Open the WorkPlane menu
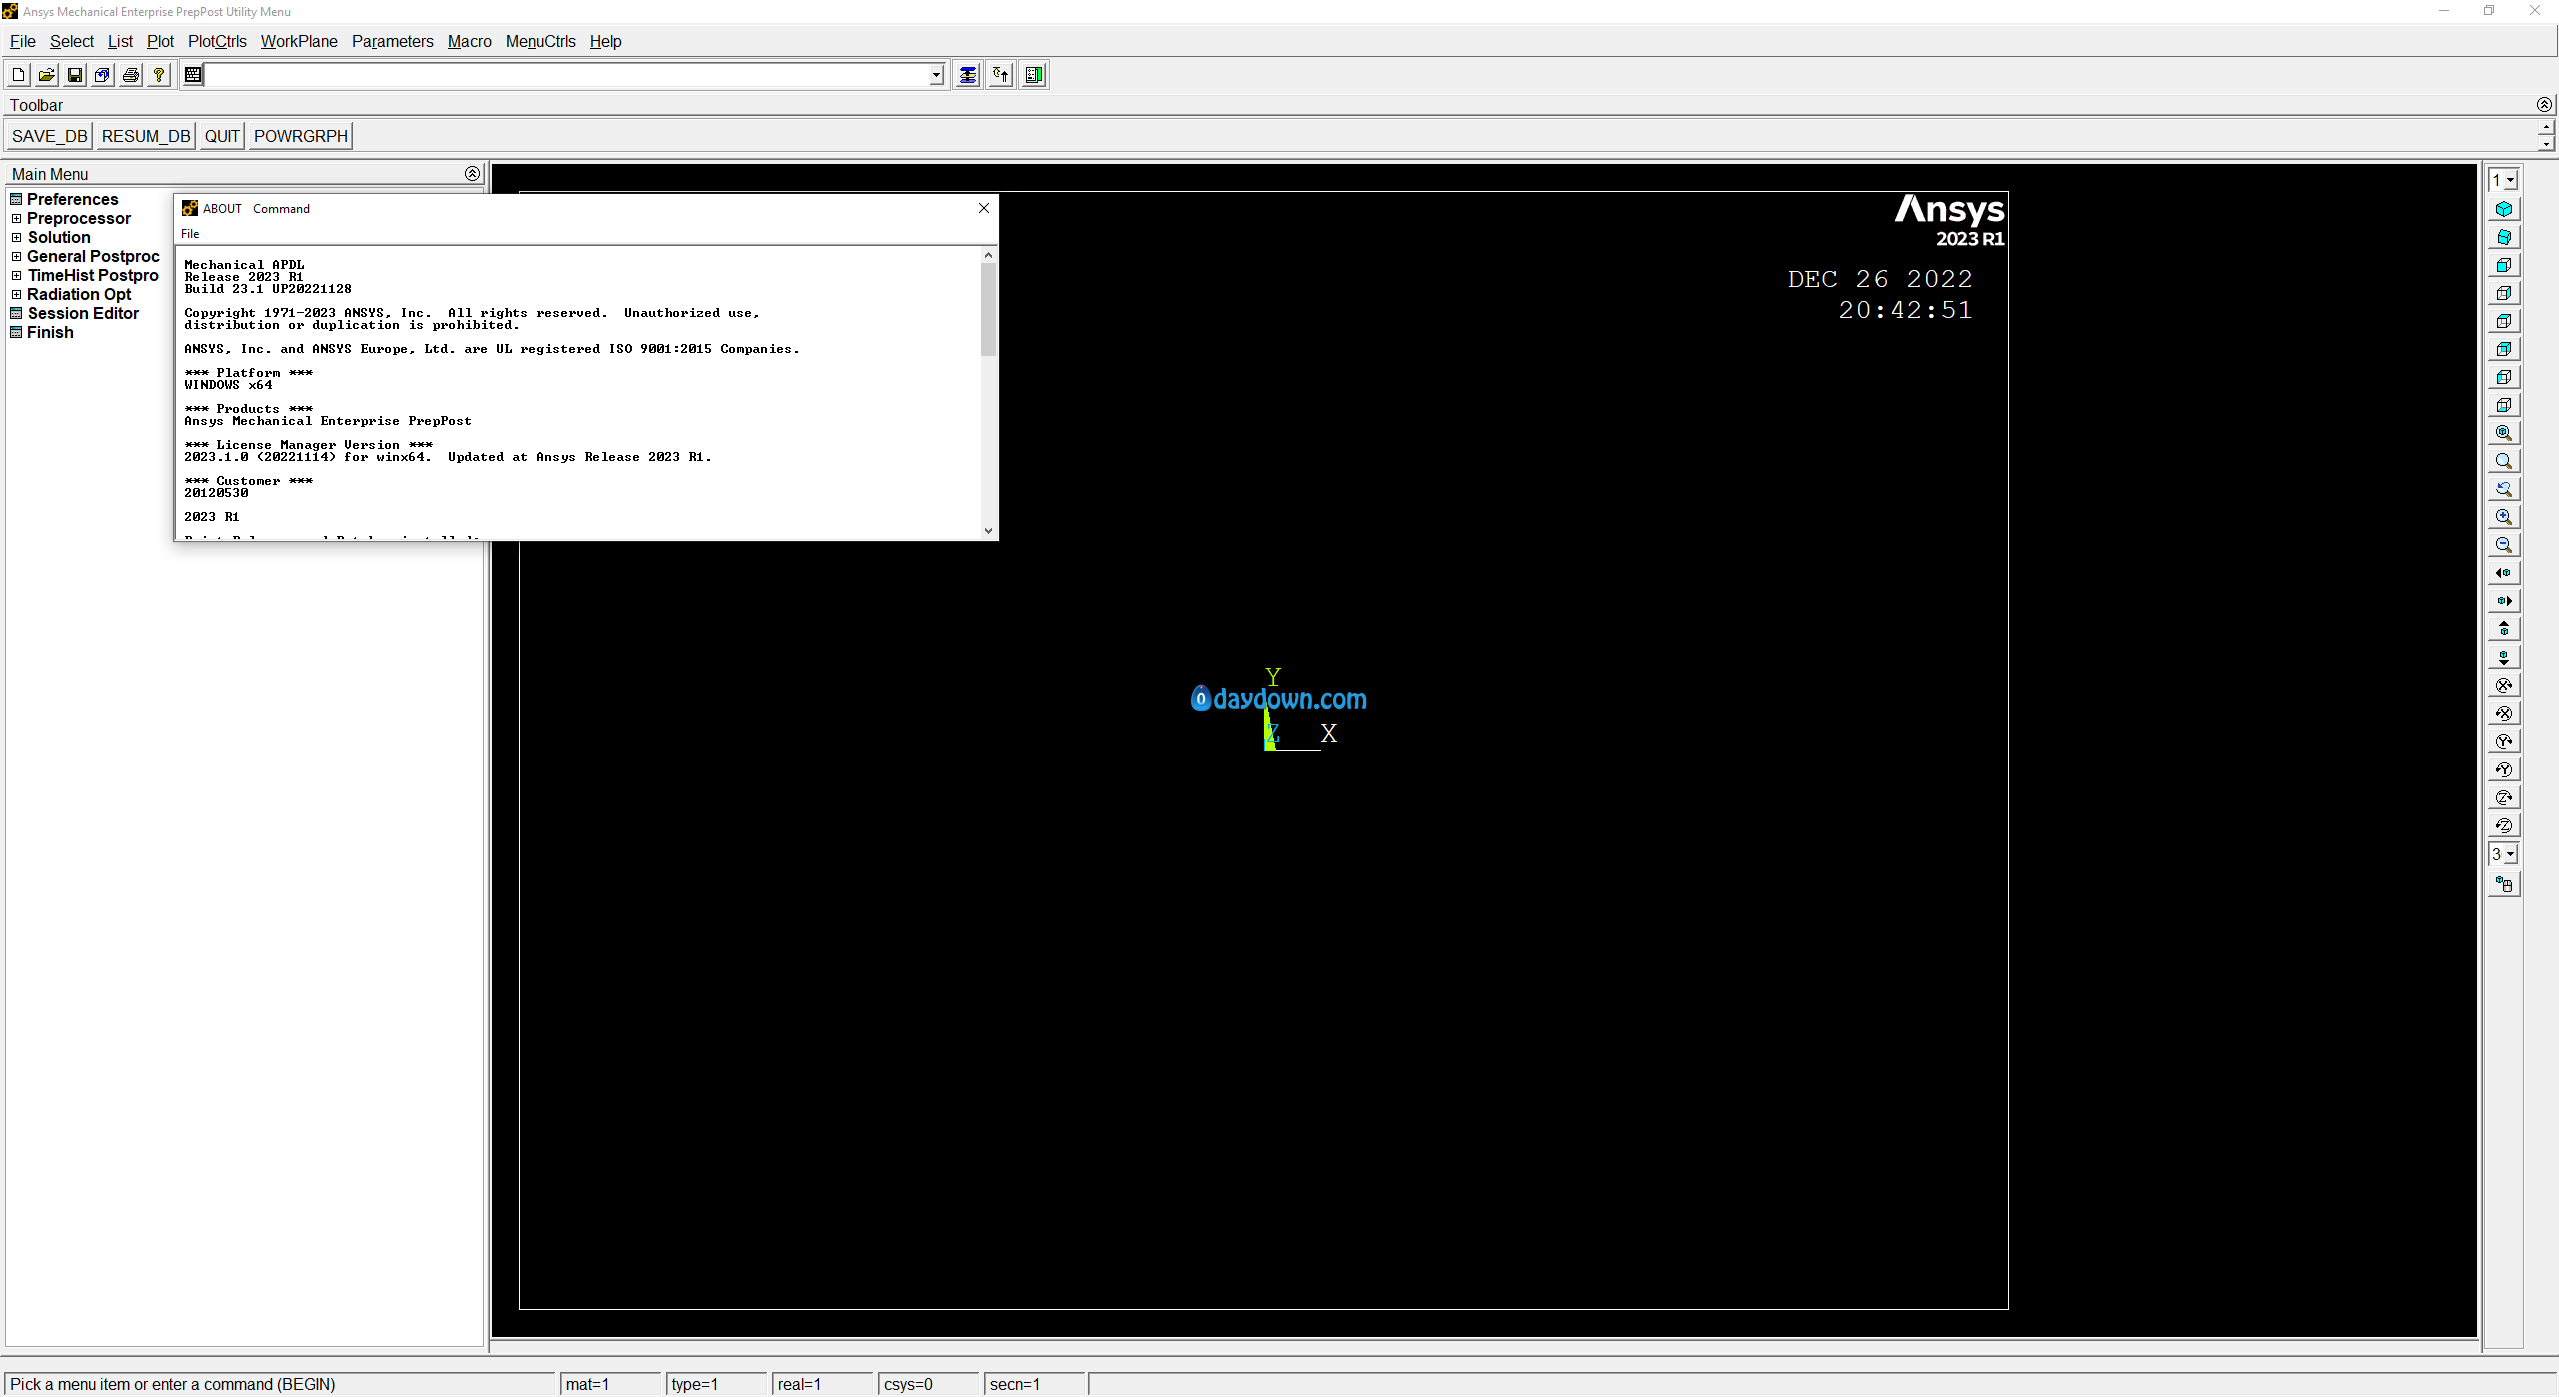The image size is (2559, 1397). pyautogui.click(x=299, y=41)
